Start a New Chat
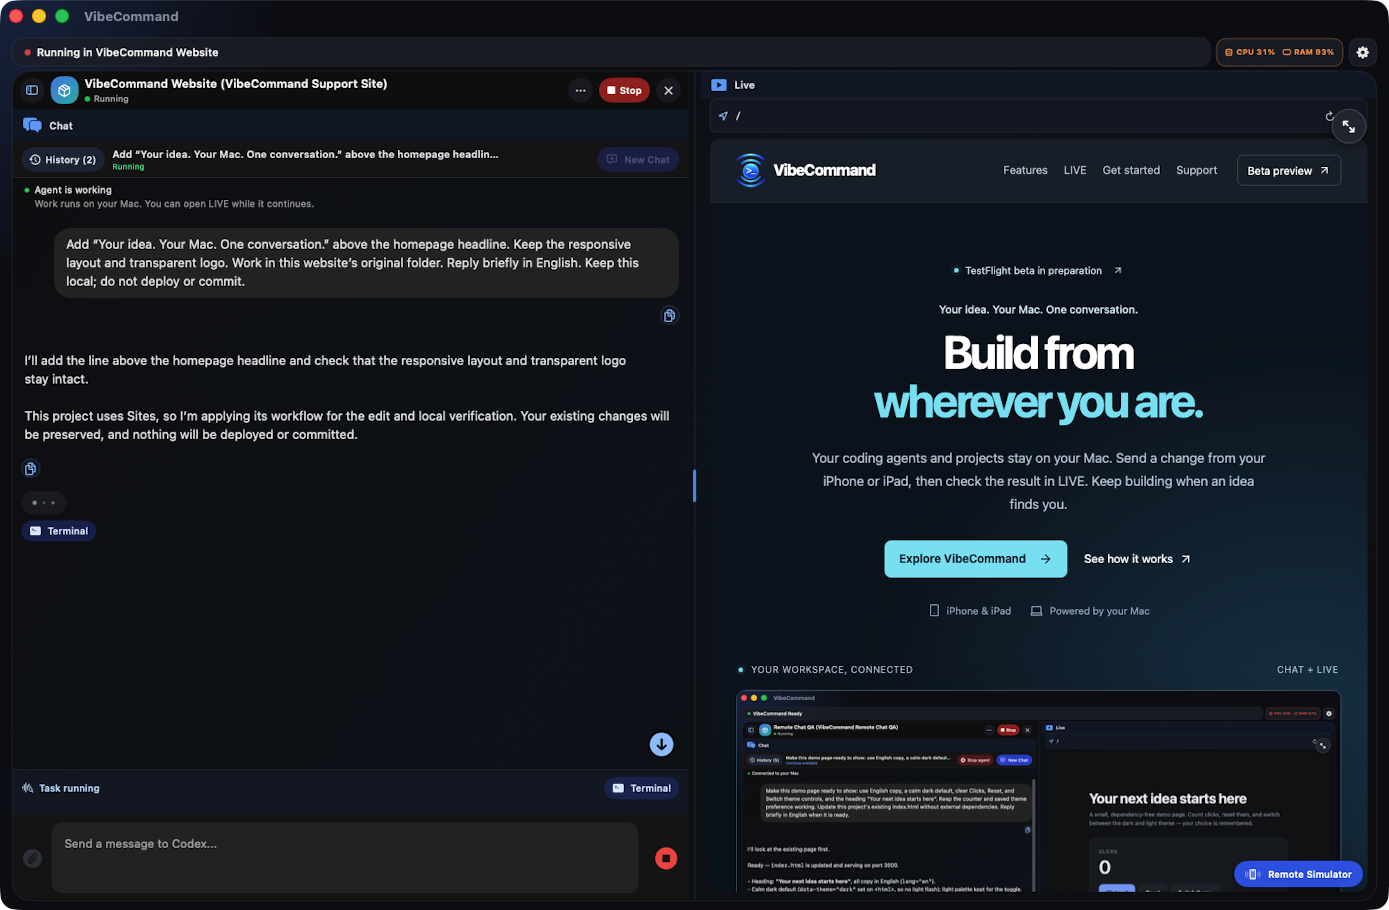The image size is (1389, 910). pos(638,160)
